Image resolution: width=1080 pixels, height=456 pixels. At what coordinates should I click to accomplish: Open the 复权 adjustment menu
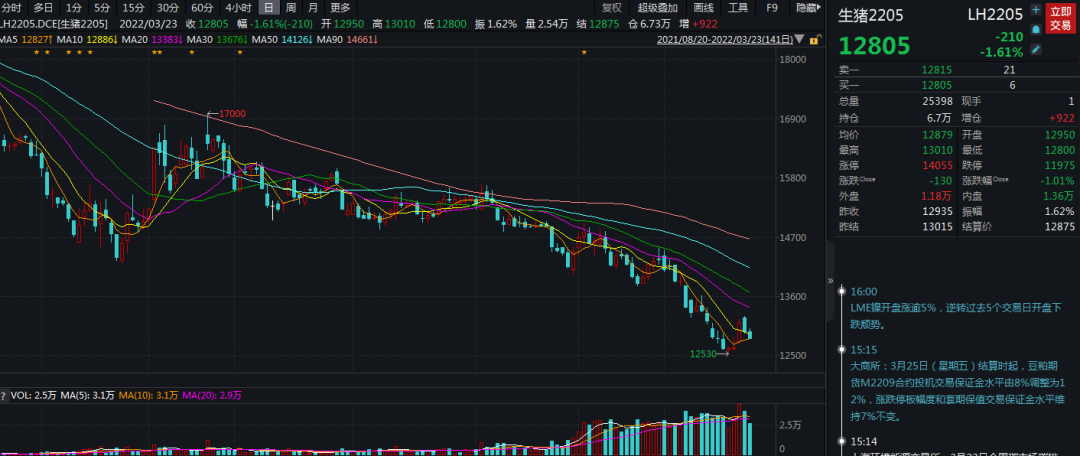612,8
